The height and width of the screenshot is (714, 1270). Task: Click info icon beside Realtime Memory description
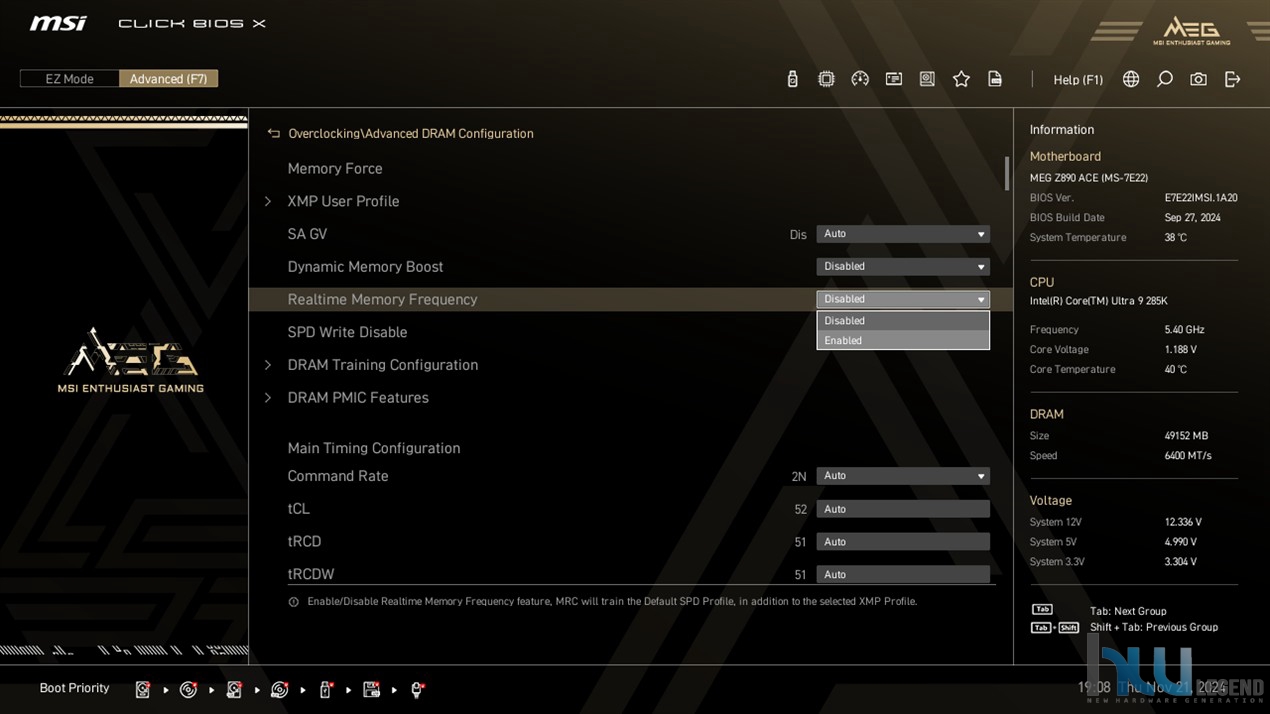point(293,602)
